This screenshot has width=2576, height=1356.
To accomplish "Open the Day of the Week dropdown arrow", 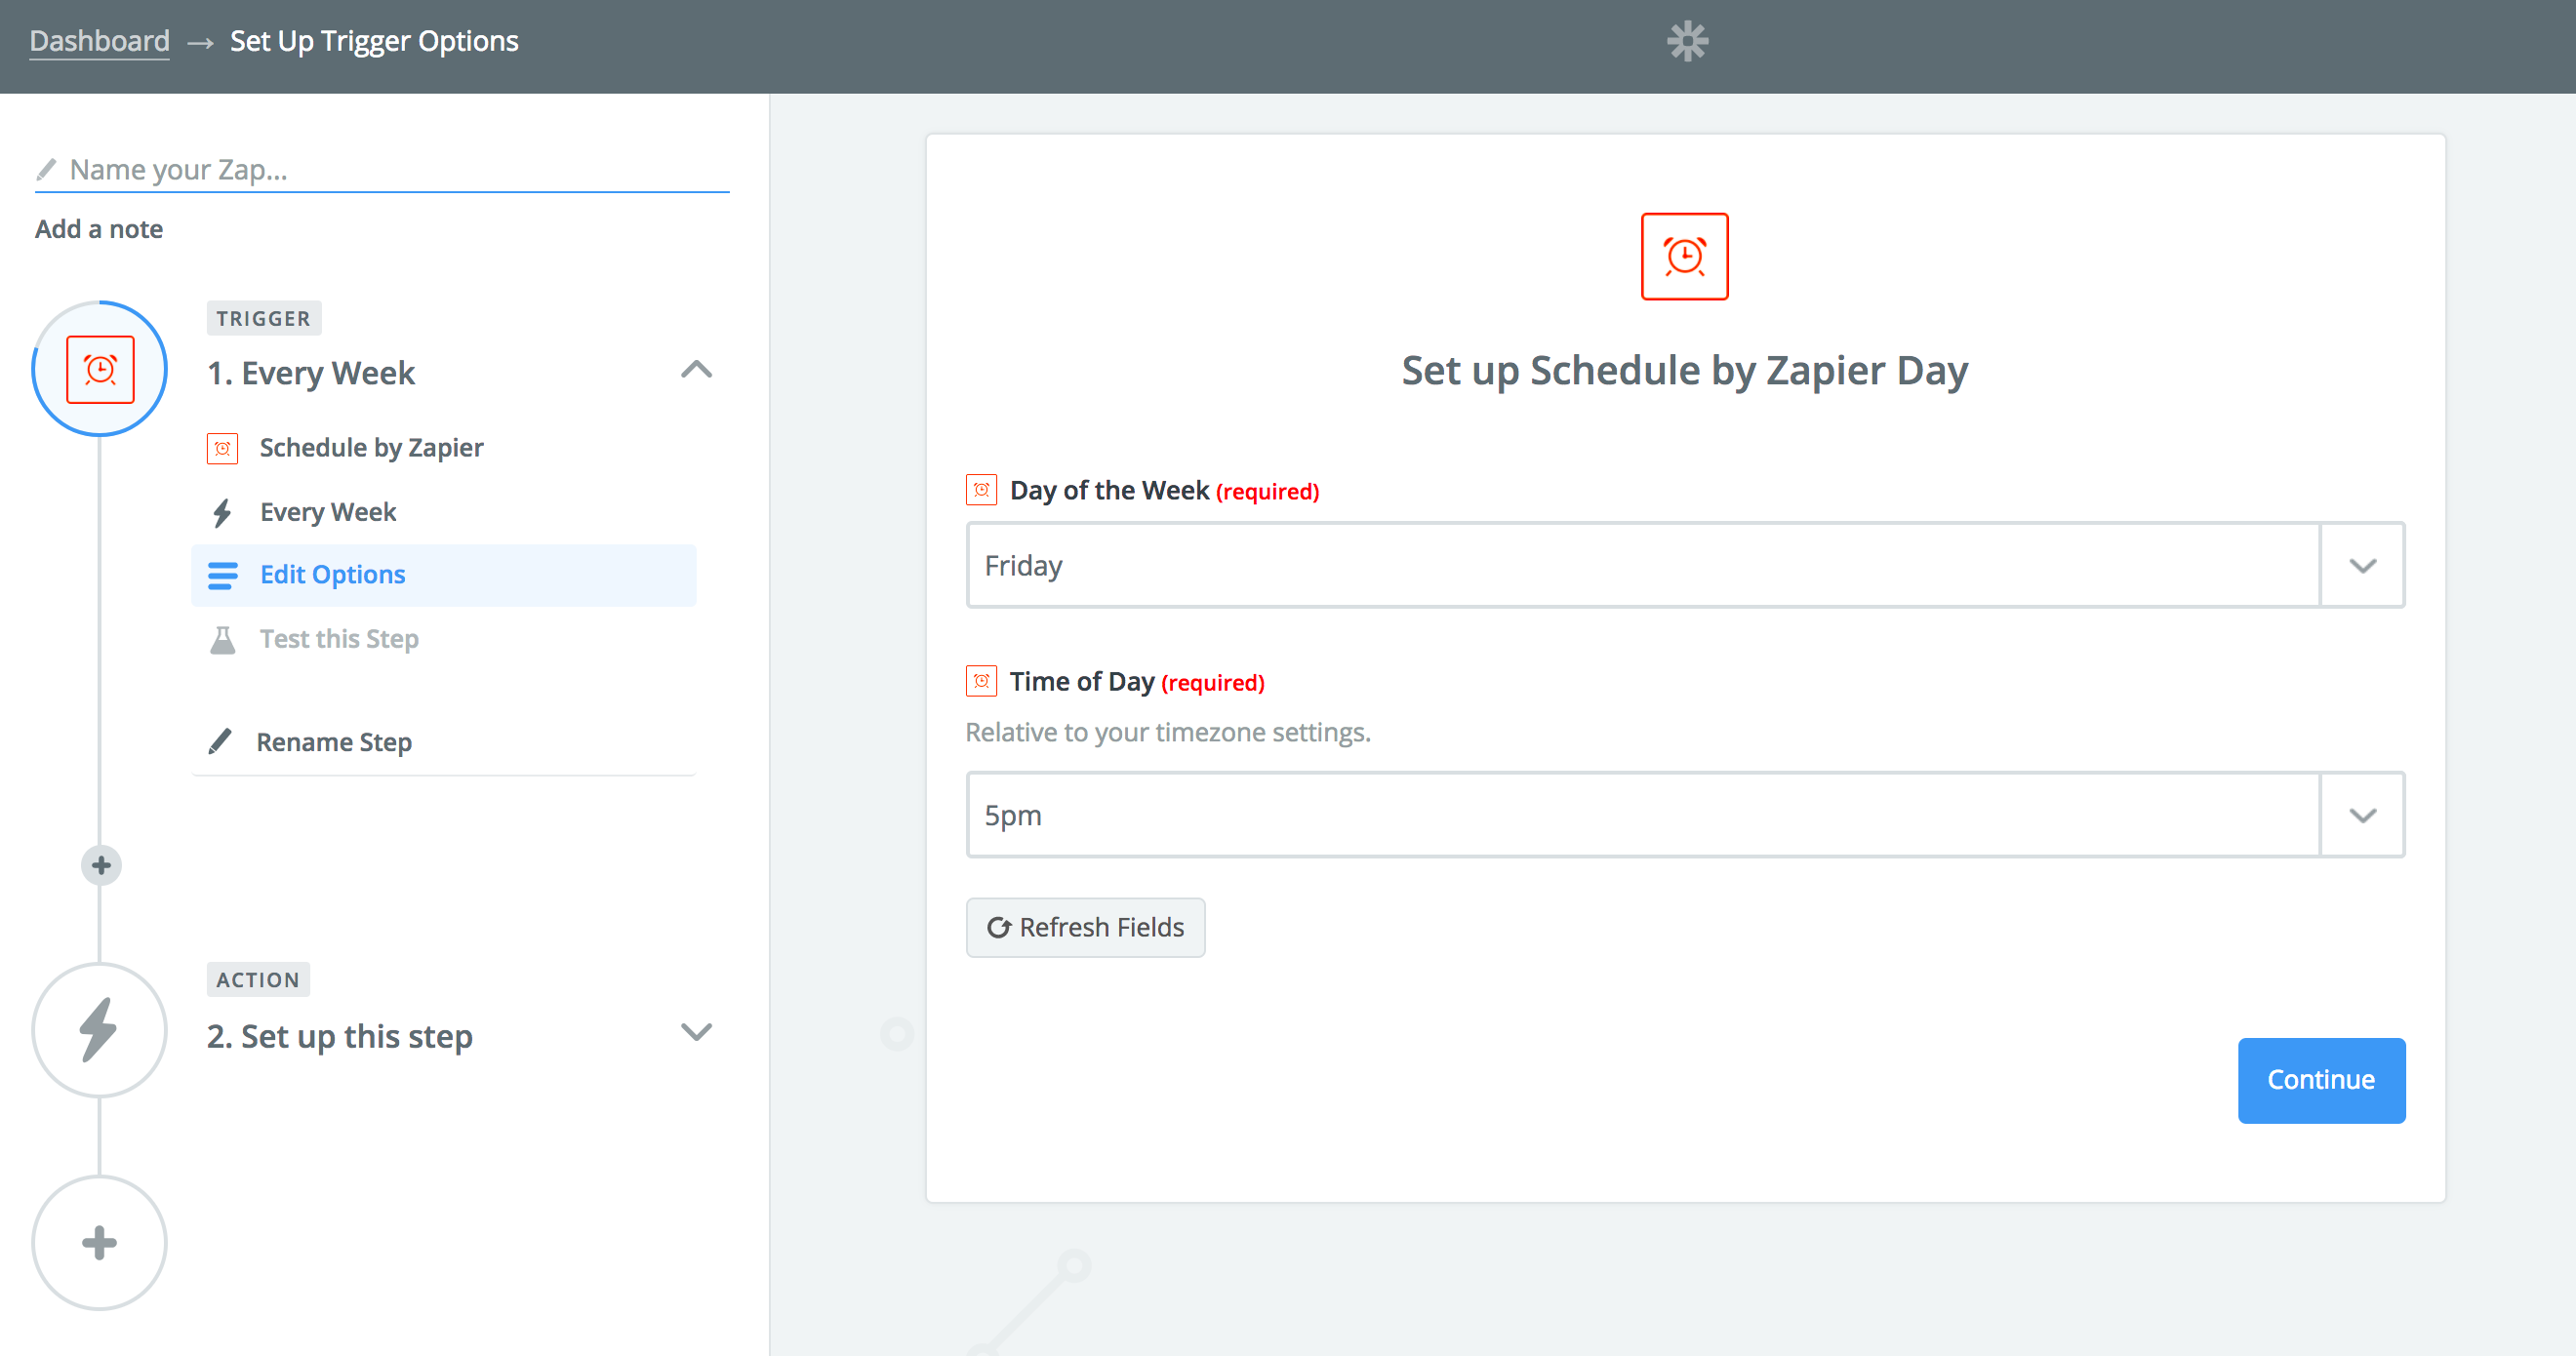I will (2362, 565).
